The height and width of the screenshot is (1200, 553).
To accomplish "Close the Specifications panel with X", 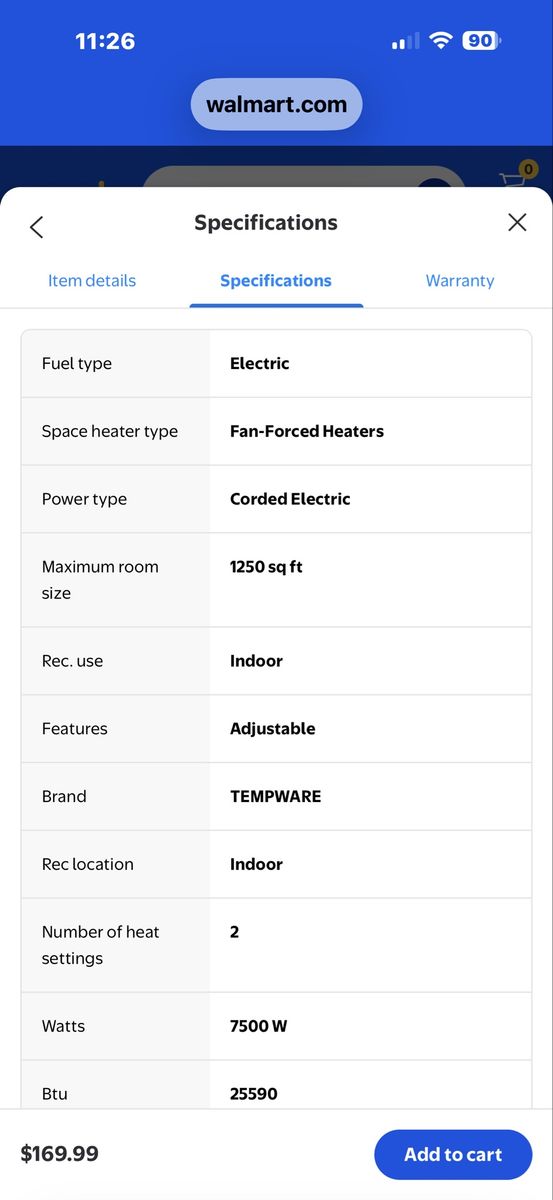I will click(517, 222).
